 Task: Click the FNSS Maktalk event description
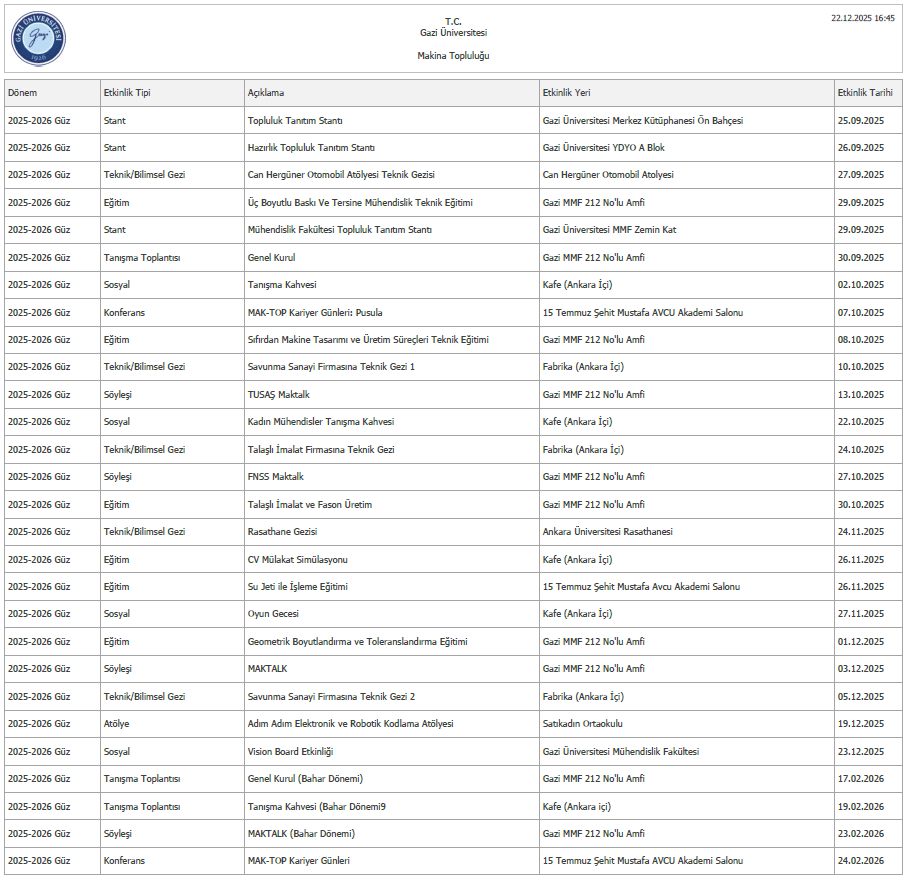click(275, 477)
